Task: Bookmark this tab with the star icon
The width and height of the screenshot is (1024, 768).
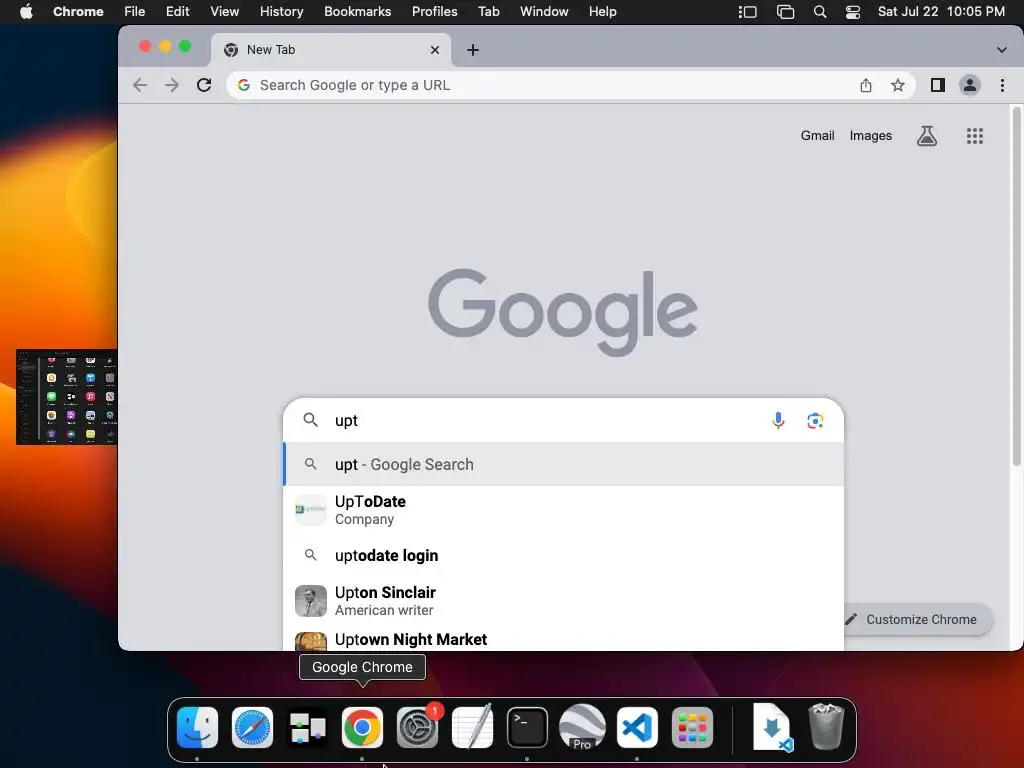Action: click(898, 85)
